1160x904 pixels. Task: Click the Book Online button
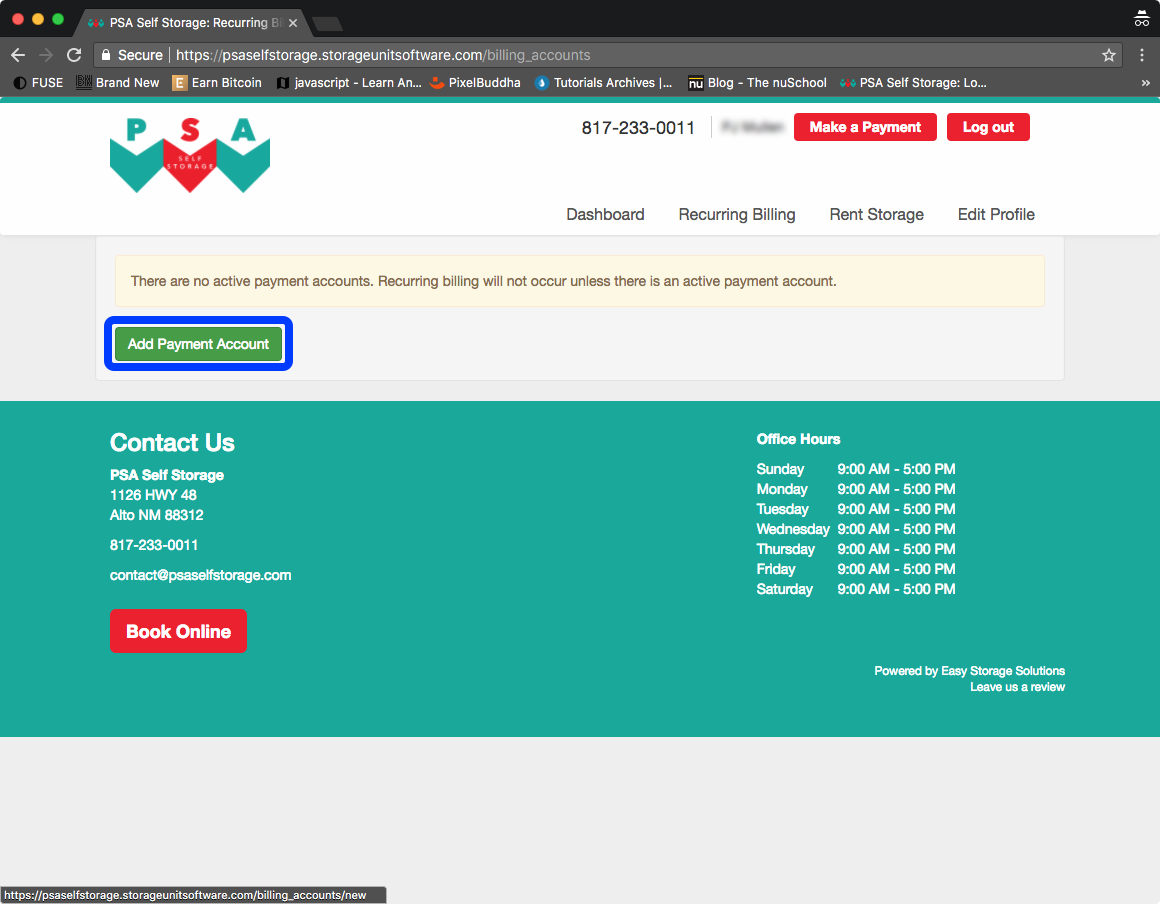coord(178,631)
